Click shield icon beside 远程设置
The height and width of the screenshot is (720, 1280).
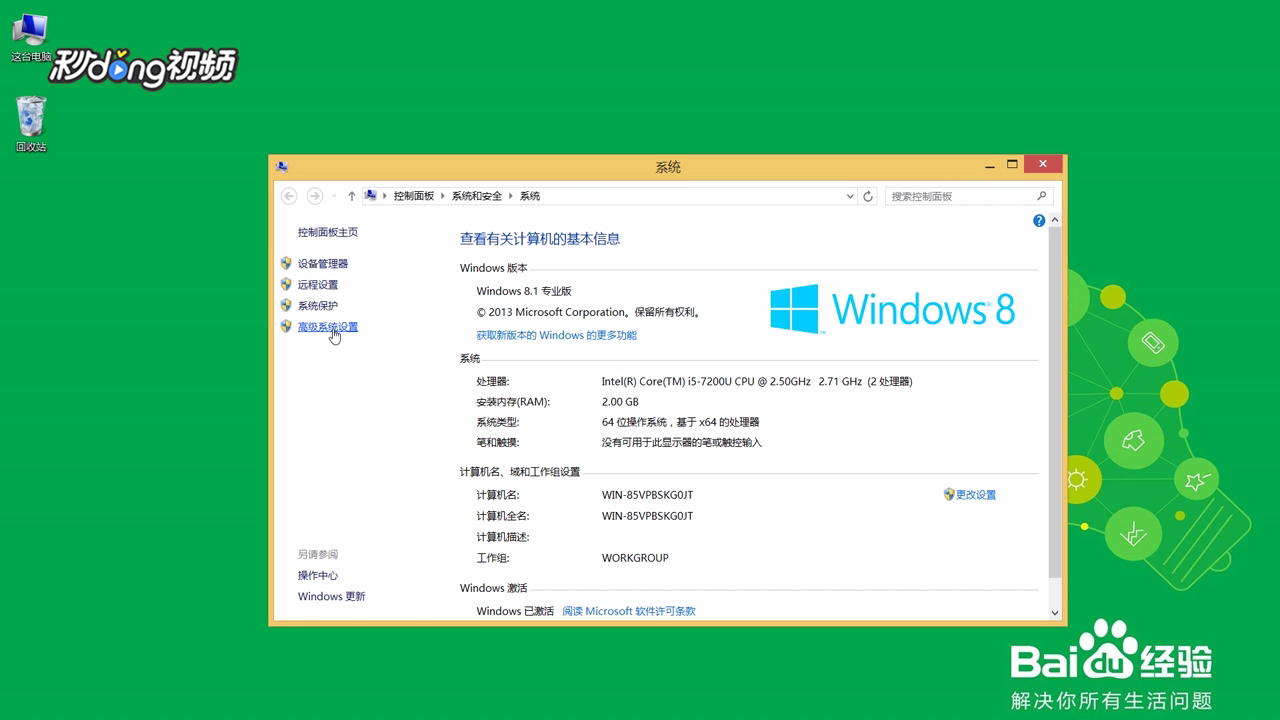point(286,284)
